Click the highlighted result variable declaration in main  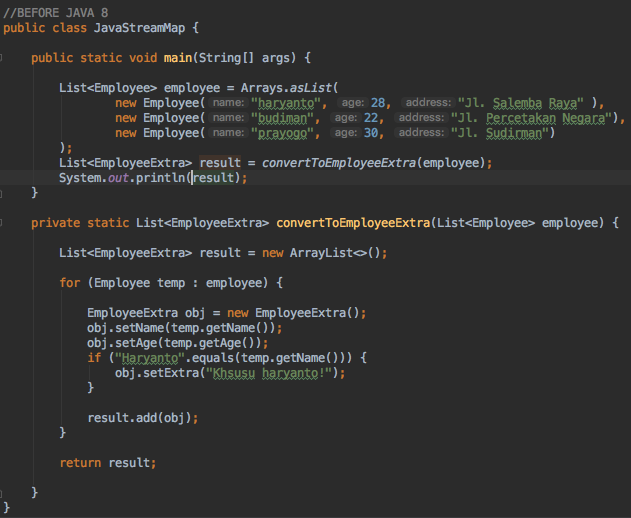(x=220, y=163)
